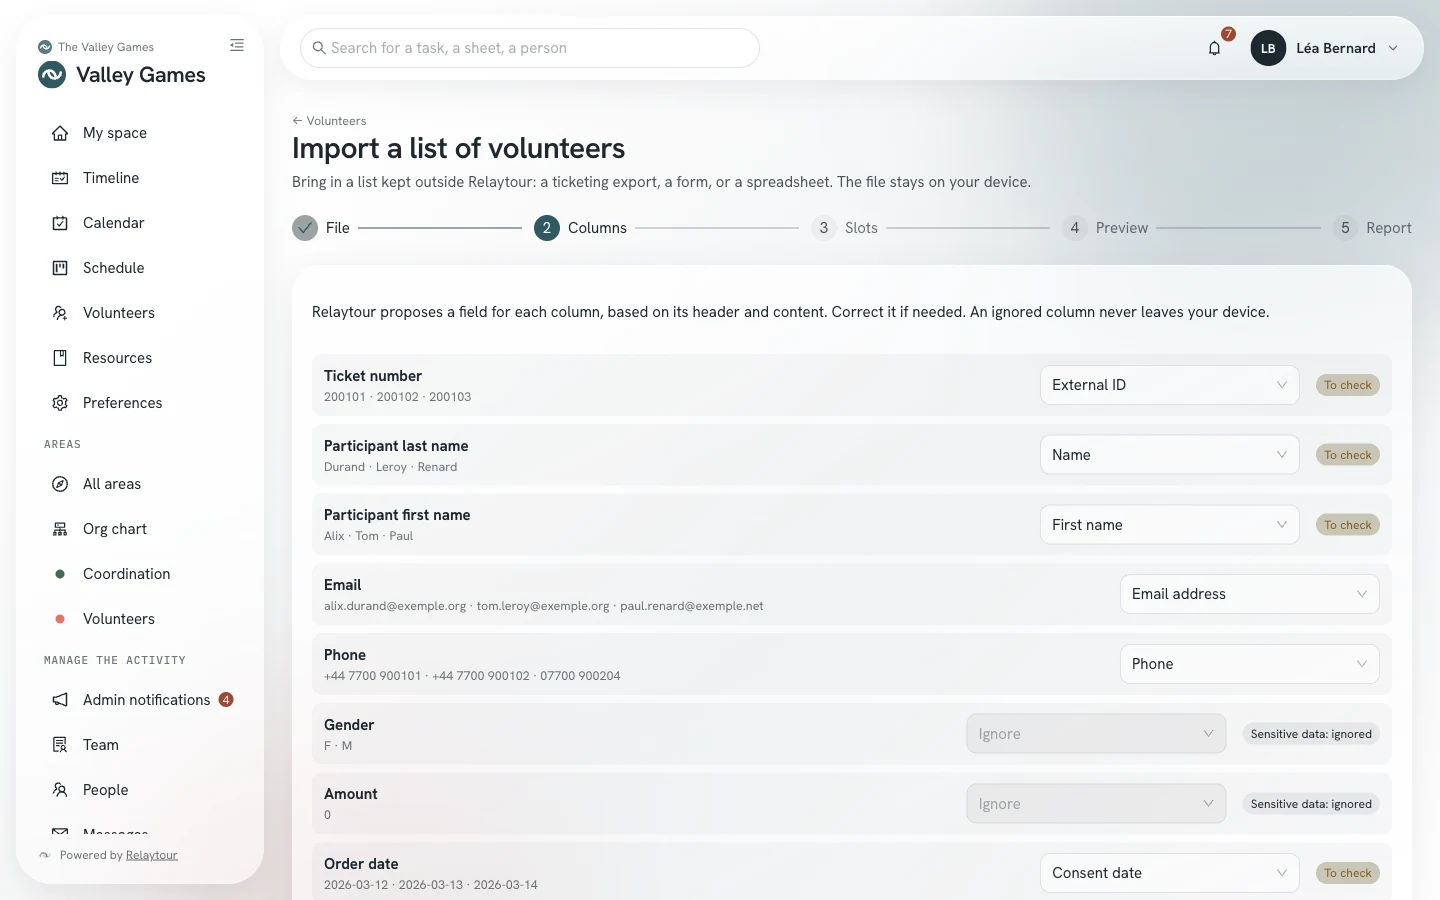Click the To check badge for Order date

[x=1348, y=873]
